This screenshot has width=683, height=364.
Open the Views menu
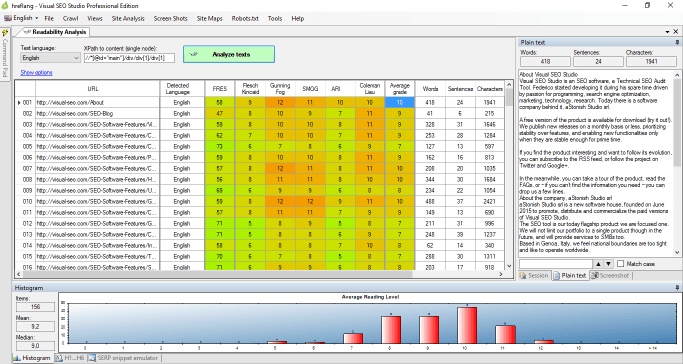pyautogui.click(x=95, y=18)
